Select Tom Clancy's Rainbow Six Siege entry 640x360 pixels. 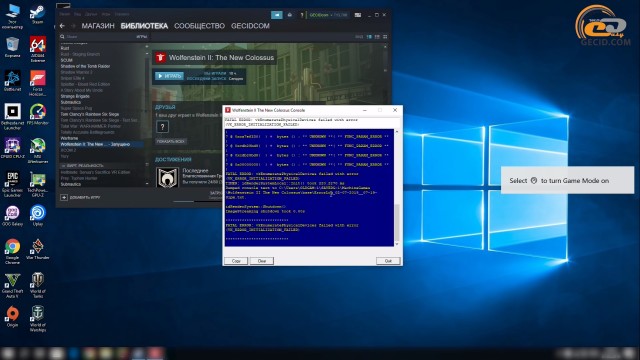pyautogui.click(x=90, y=114)
